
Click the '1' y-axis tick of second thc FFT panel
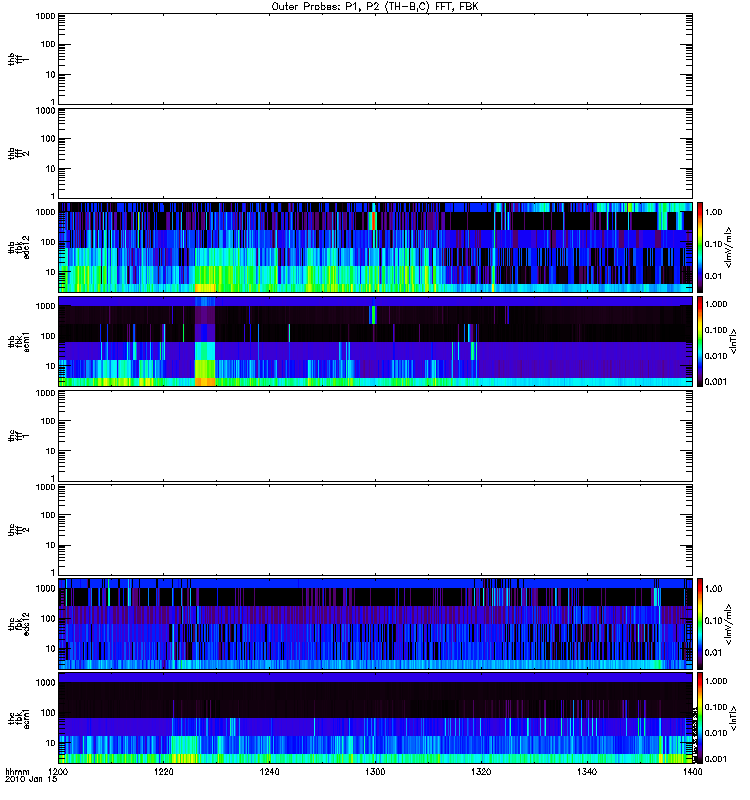point(53,572)
